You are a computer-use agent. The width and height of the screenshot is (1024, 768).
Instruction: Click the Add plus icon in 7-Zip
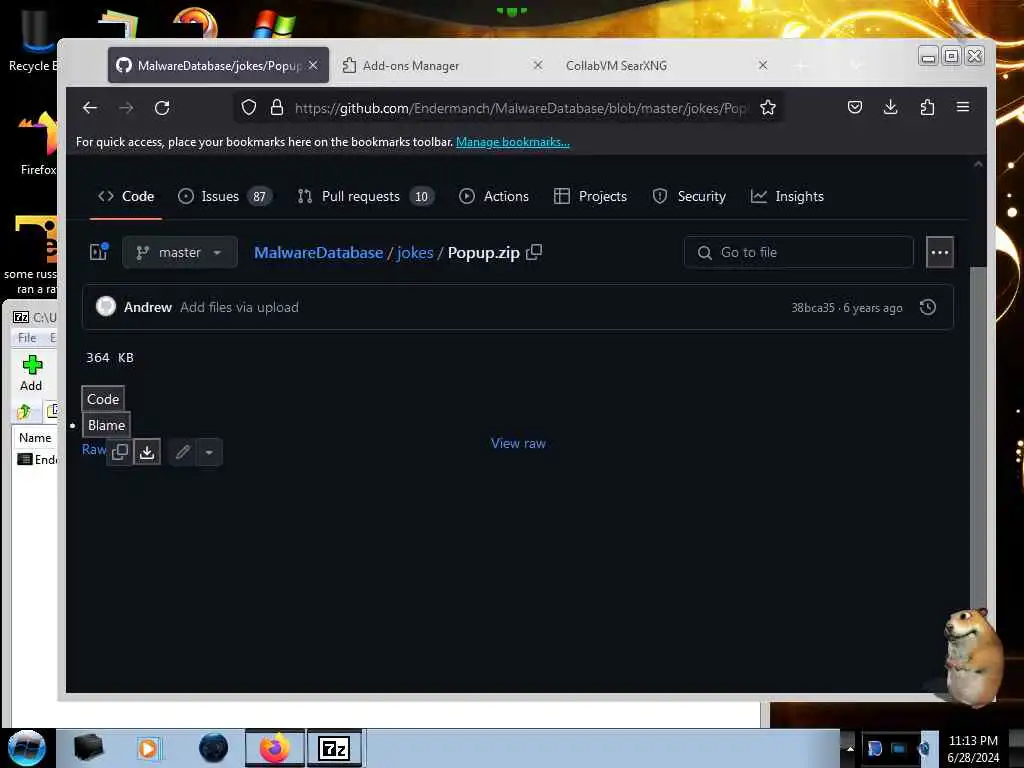(x=31, y=373)
